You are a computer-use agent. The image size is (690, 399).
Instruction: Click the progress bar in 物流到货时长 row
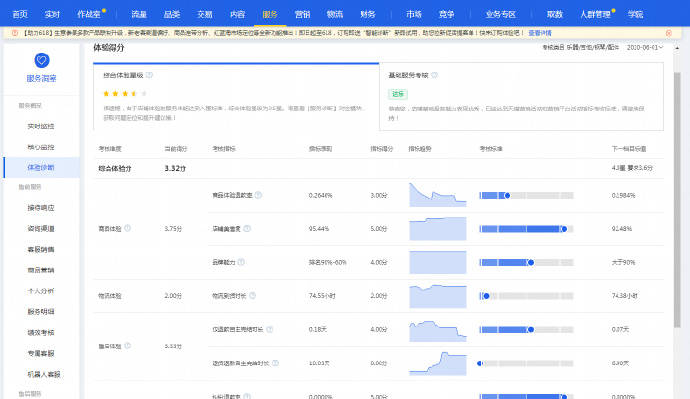click(526, 296)
